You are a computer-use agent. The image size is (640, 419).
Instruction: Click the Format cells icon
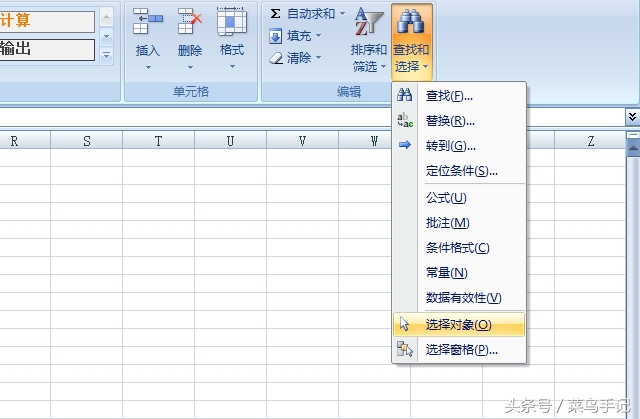[232, 21]
